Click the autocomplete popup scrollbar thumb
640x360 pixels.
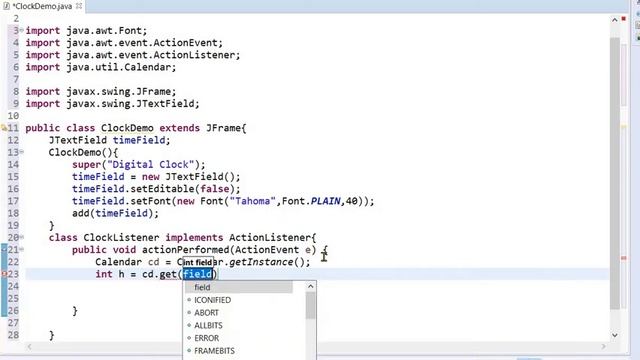point(311,305)
